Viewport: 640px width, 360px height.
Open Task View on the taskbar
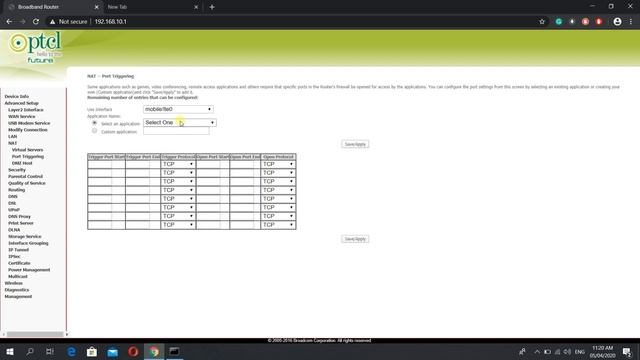pyautogui.click(x=50, y=351)
